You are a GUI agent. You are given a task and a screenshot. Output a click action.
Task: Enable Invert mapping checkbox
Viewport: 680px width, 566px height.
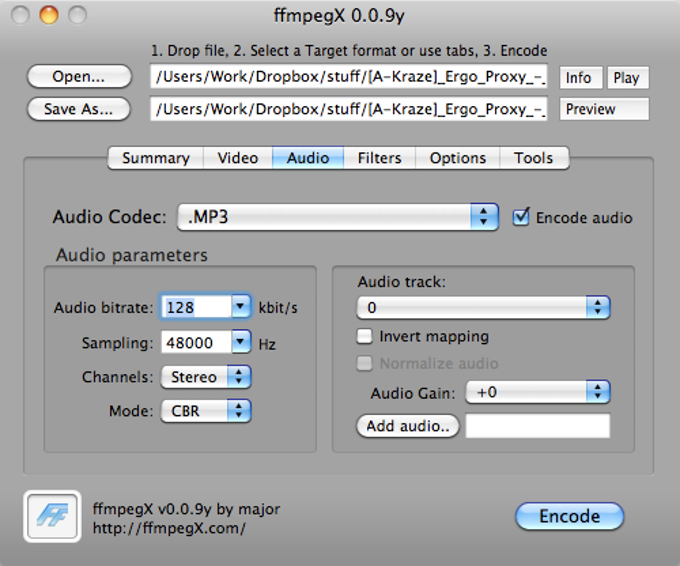(x=366, y=337)
